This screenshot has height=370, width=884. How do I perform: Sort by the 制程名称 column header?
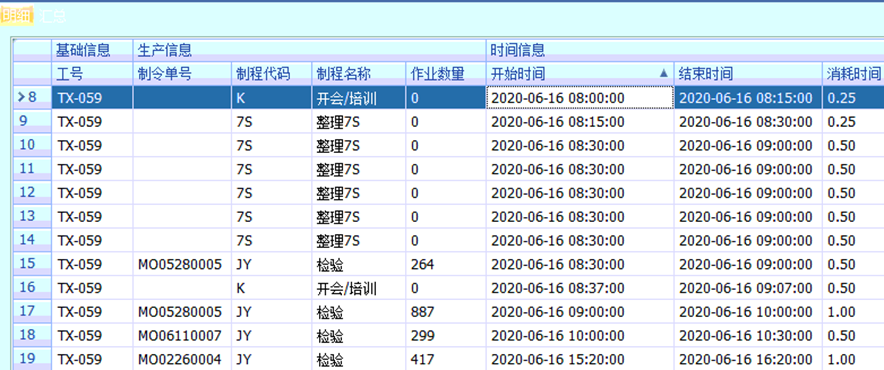pos(359,73)
